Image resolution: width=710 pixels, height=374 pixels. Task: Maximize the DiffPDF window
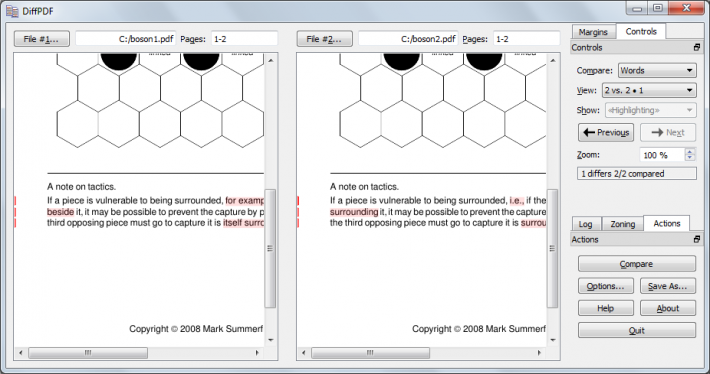pyautogui.click(x=658, y=8)
